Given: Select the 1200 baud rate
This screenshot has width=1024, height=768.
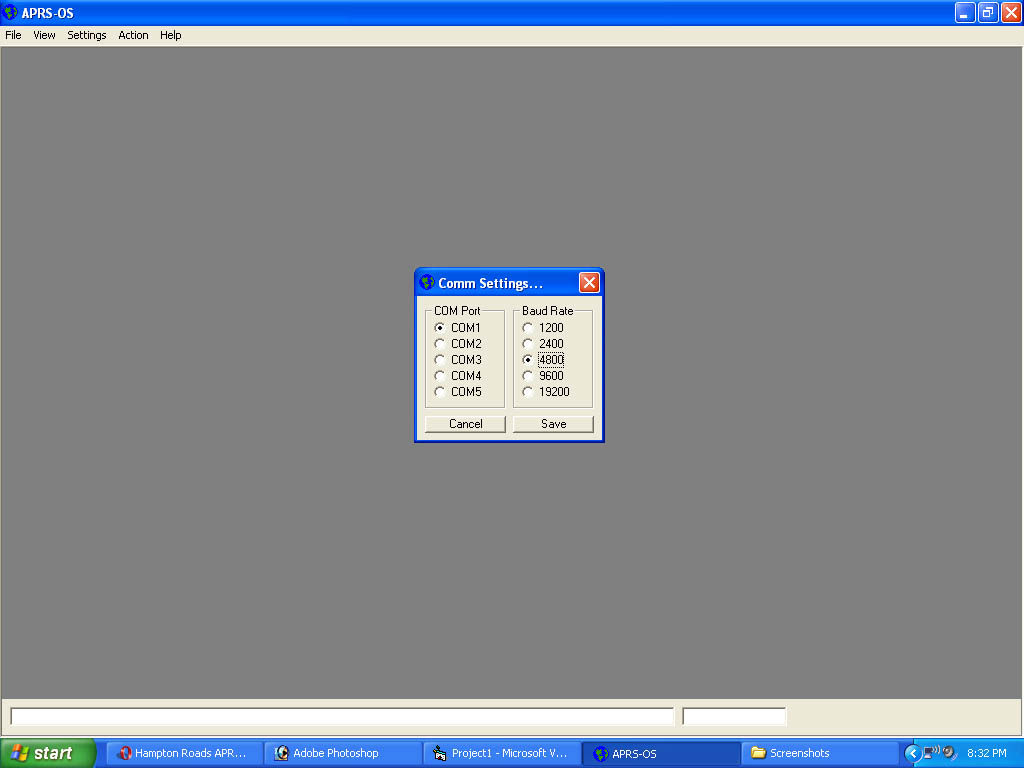Looking at the screenshot, I should click(x=543, y=328).
